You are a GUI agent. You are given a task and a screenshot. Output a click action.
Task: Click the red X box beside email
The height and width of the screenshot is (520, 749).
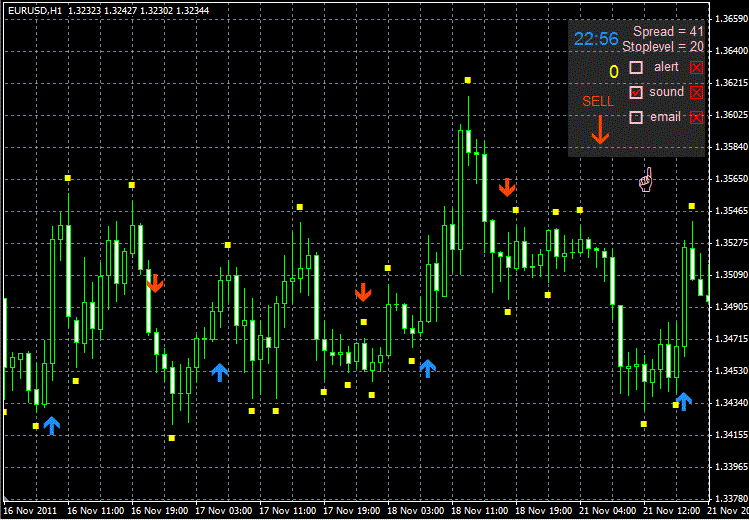pyautogui.click(x=697, y=117)
